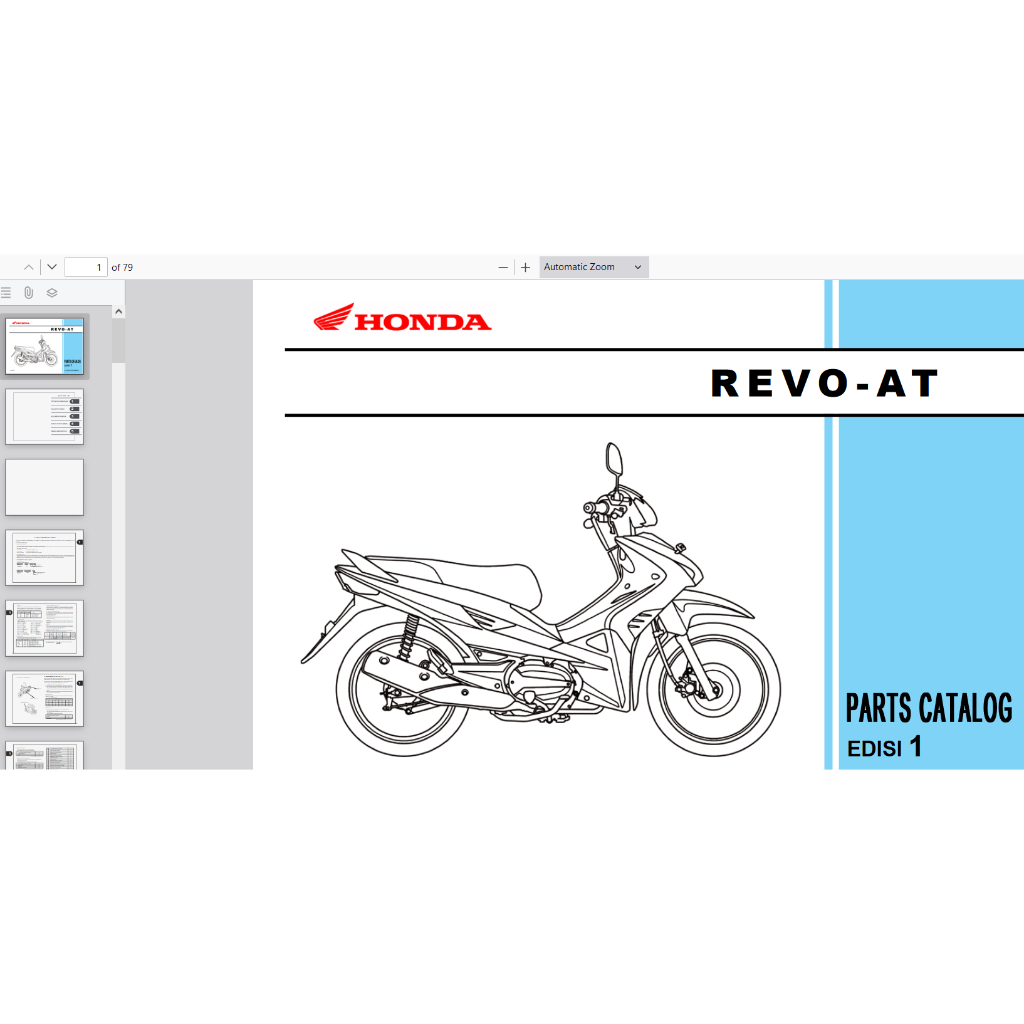Image resolution: width=1024 pixels, height=1024 pixels.
Task: Show the document outline panel
Action: click(x=6, y=293)
